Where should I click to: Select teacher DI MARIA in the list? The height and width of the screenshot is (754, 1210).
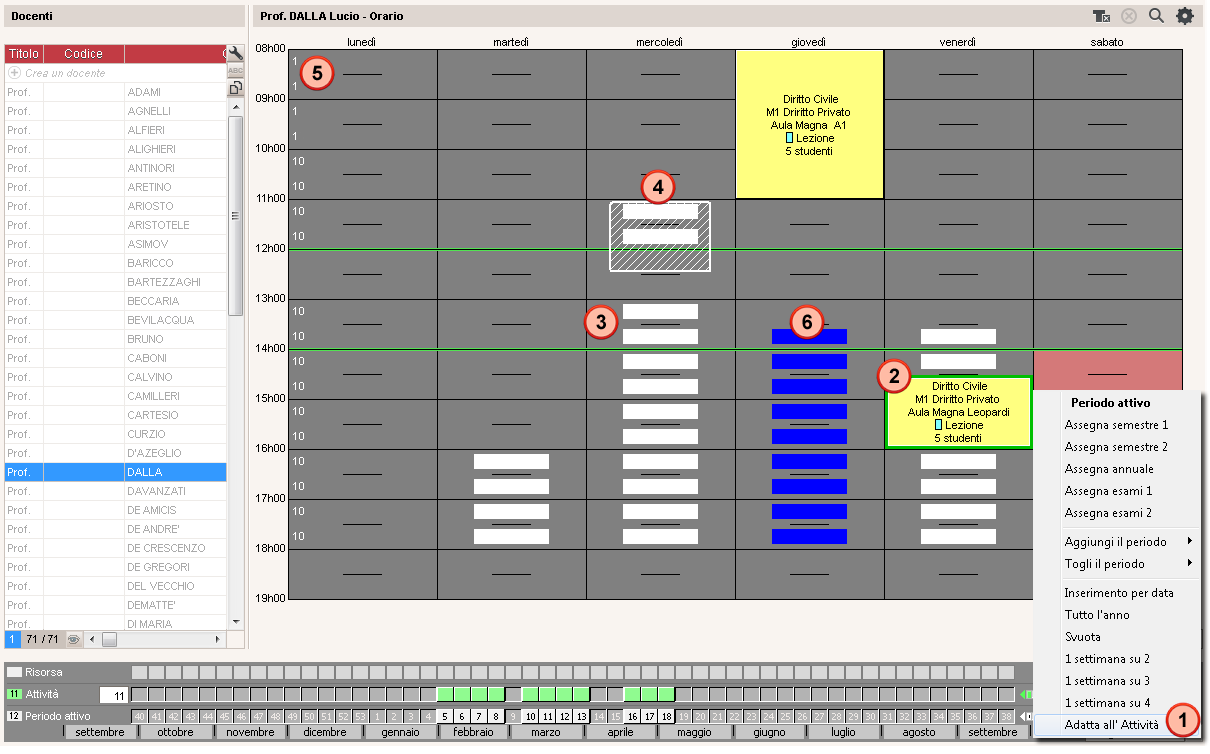[x=115, y=624]
